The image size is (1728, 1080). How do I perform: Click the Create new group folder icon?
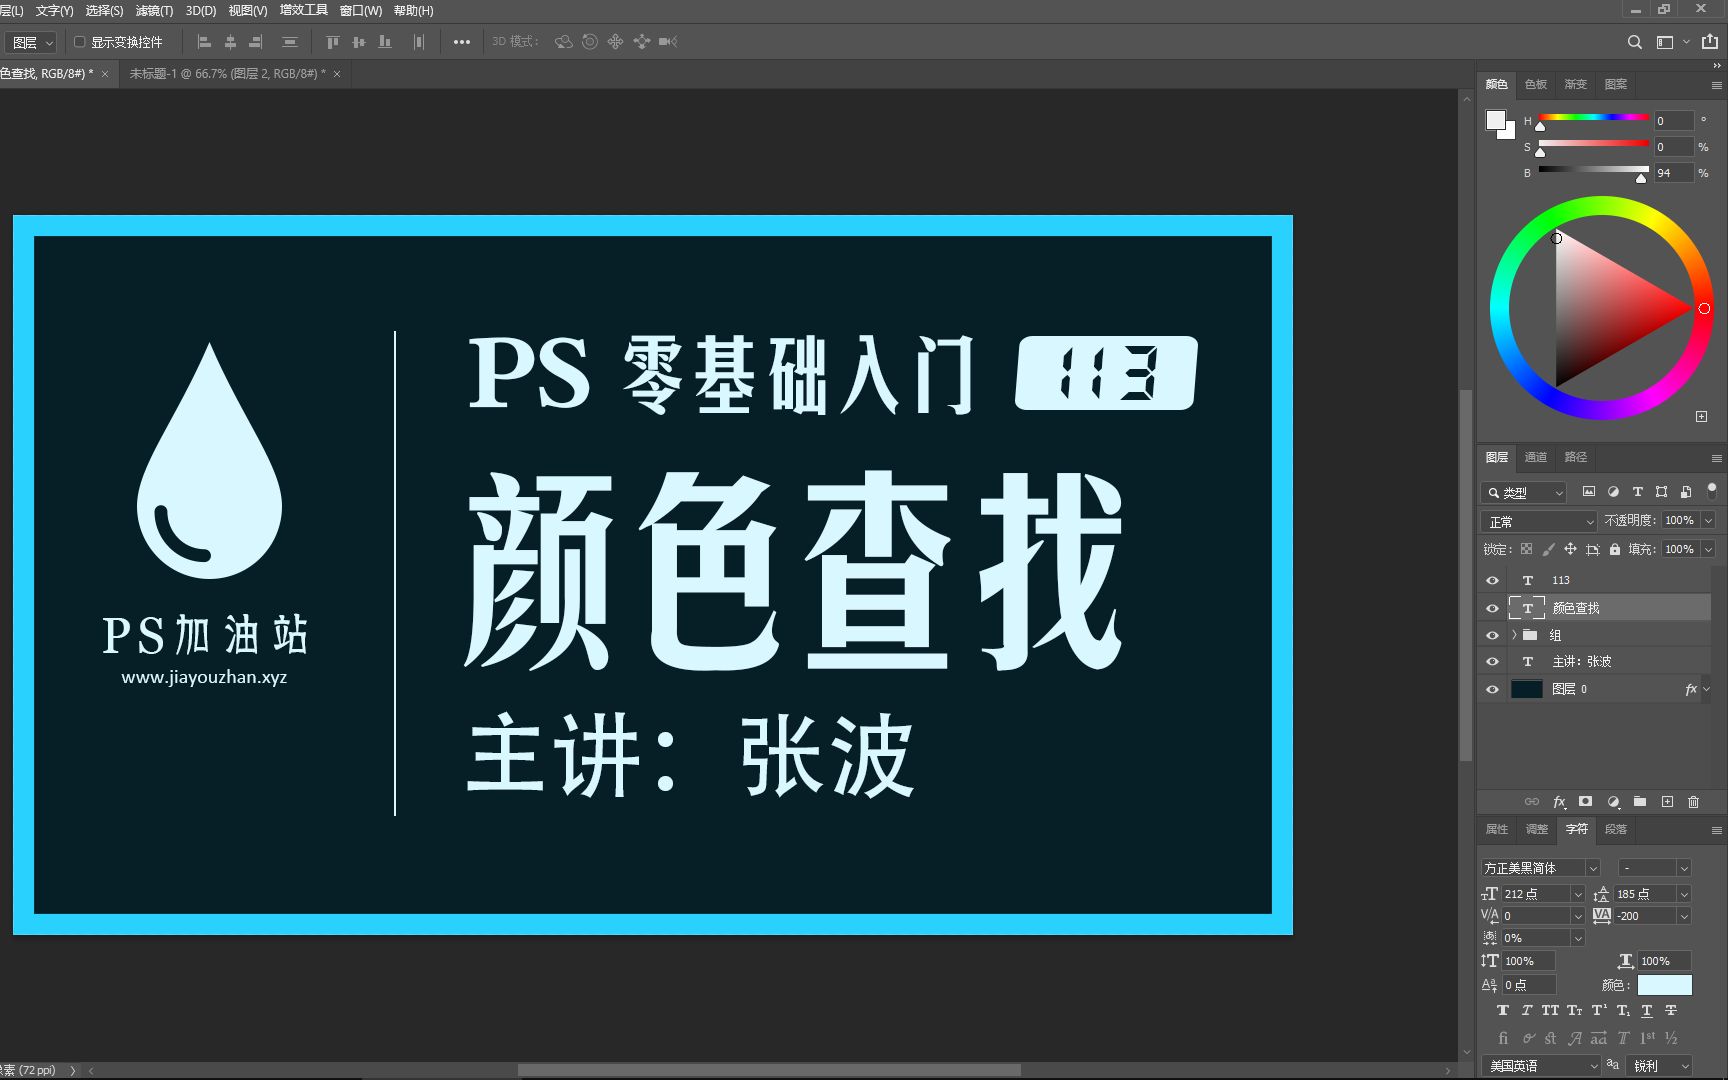pos(1639,801)
